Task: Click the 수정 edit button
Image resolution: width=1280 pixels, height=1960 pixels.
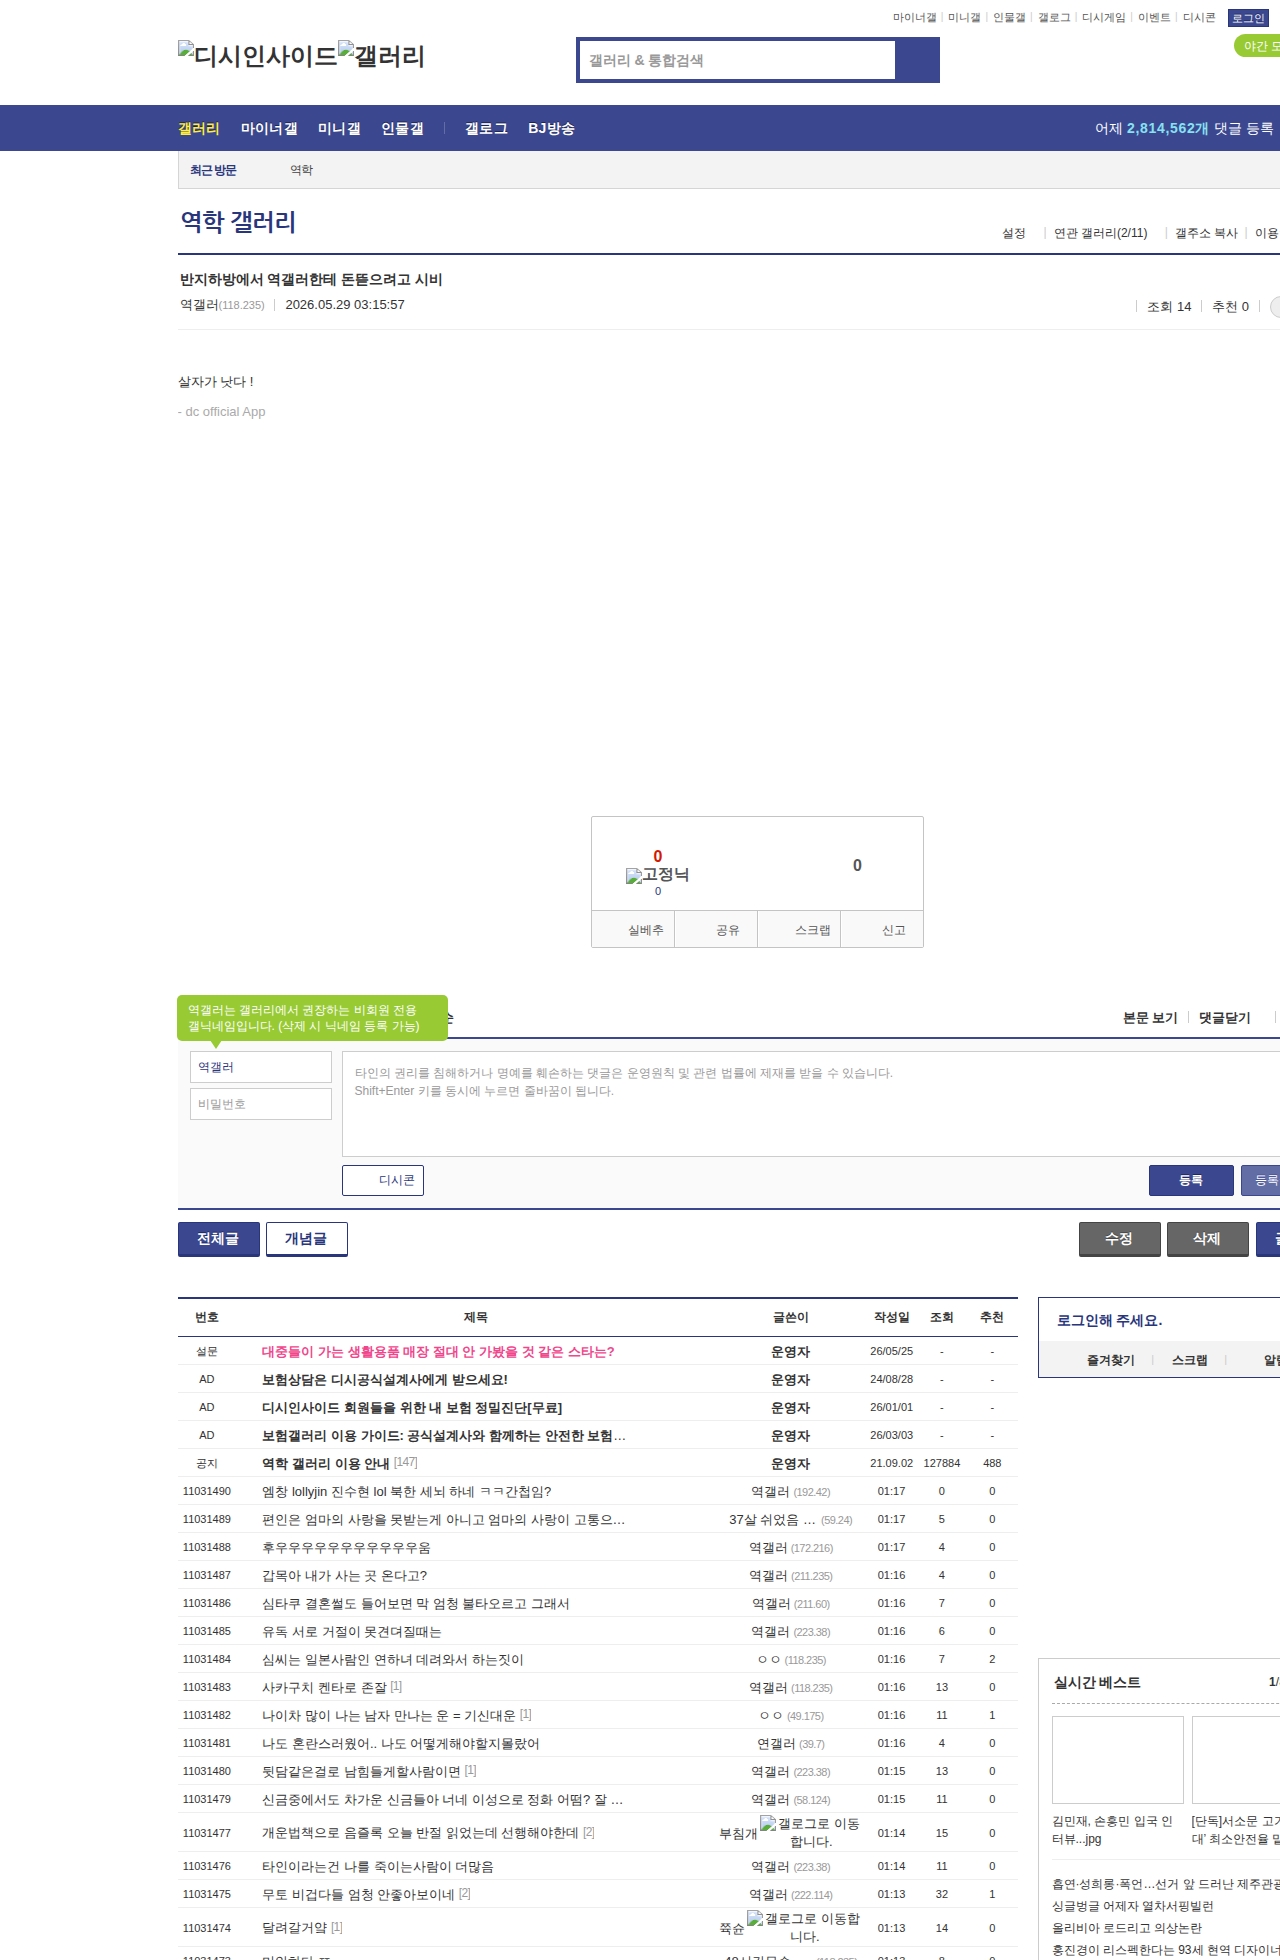Action: [x=1120, y=1239]
